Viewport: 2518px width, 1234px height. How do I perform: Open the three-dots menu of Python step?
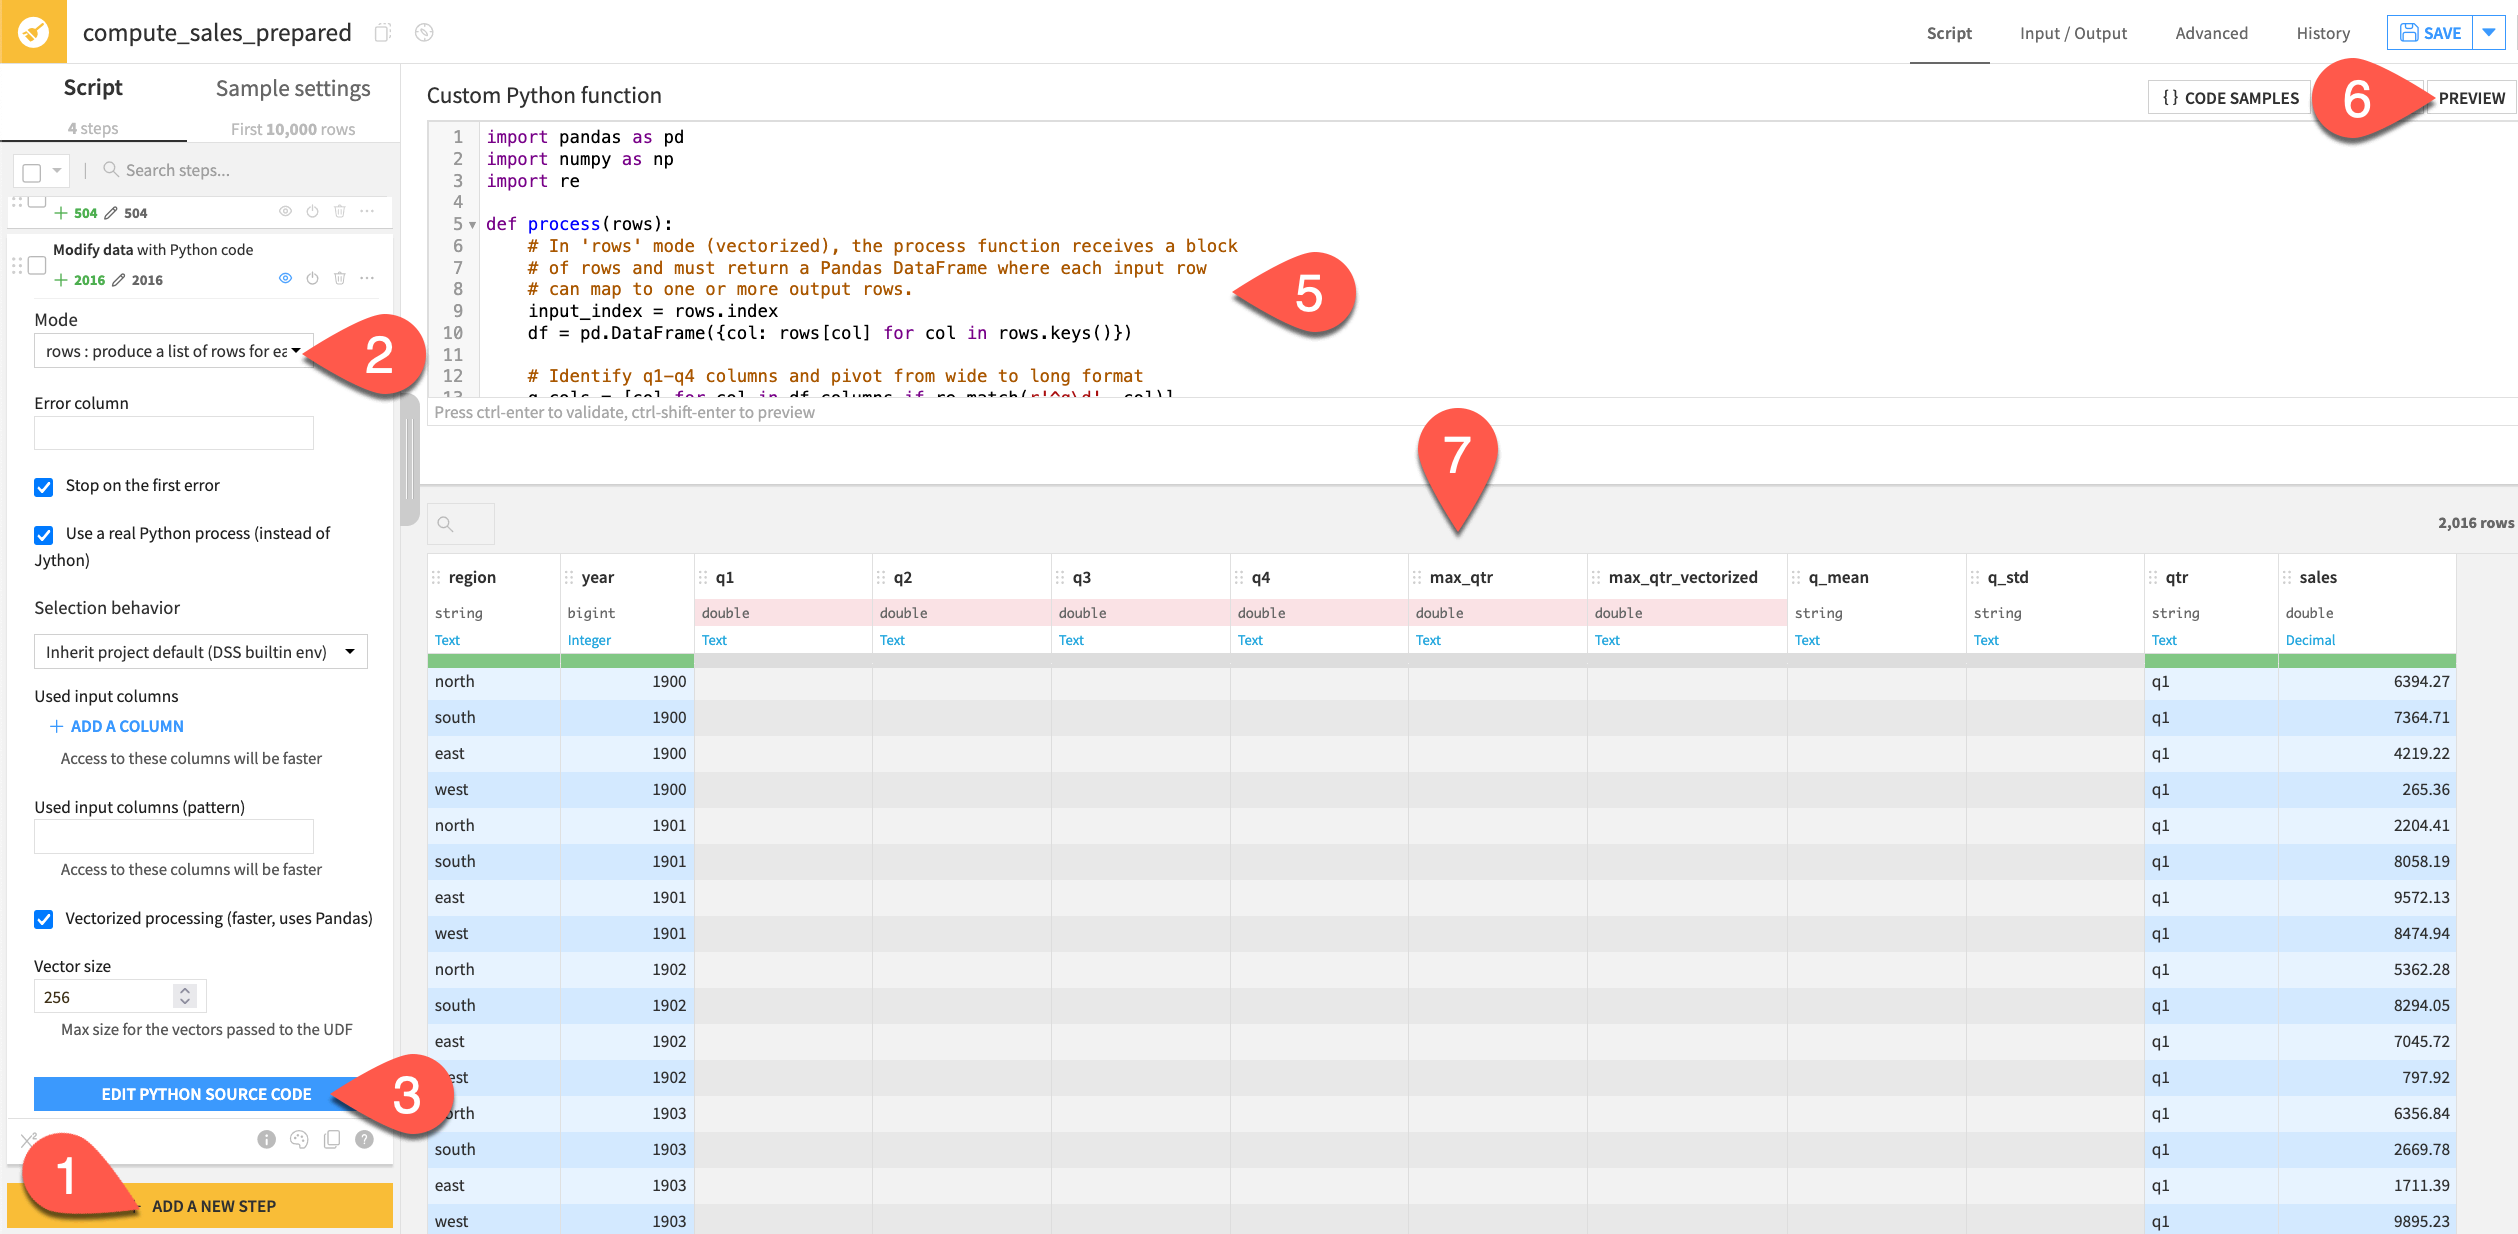367,279
